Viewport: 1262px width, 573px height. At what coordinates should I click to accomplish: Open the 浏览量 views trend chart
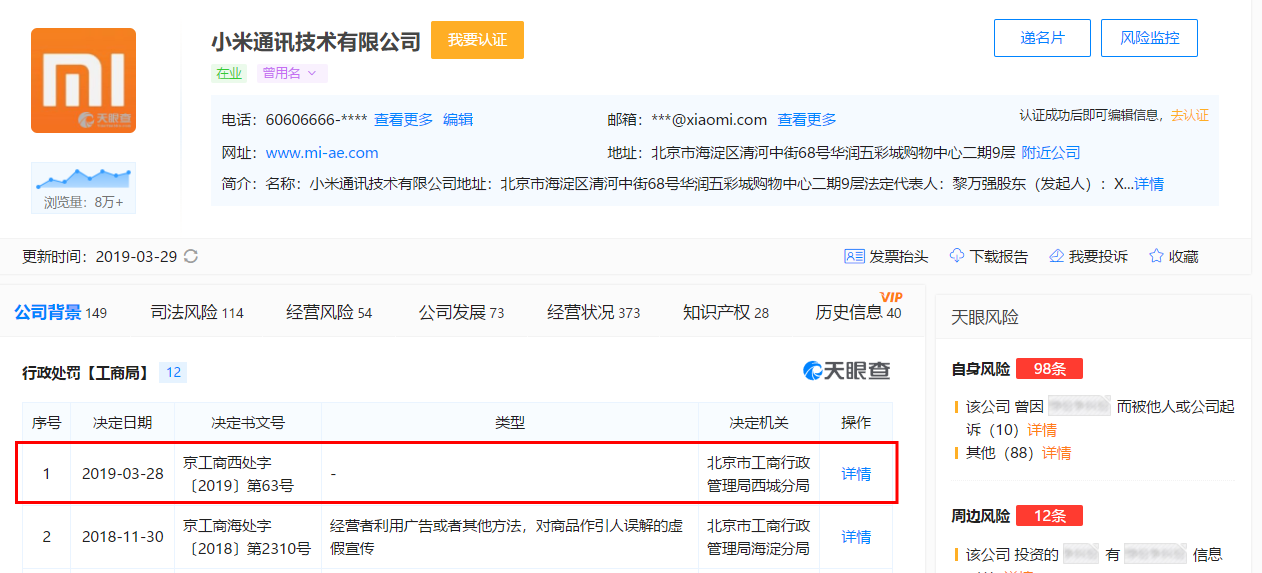pyautogui.click(x=83, y=188)
